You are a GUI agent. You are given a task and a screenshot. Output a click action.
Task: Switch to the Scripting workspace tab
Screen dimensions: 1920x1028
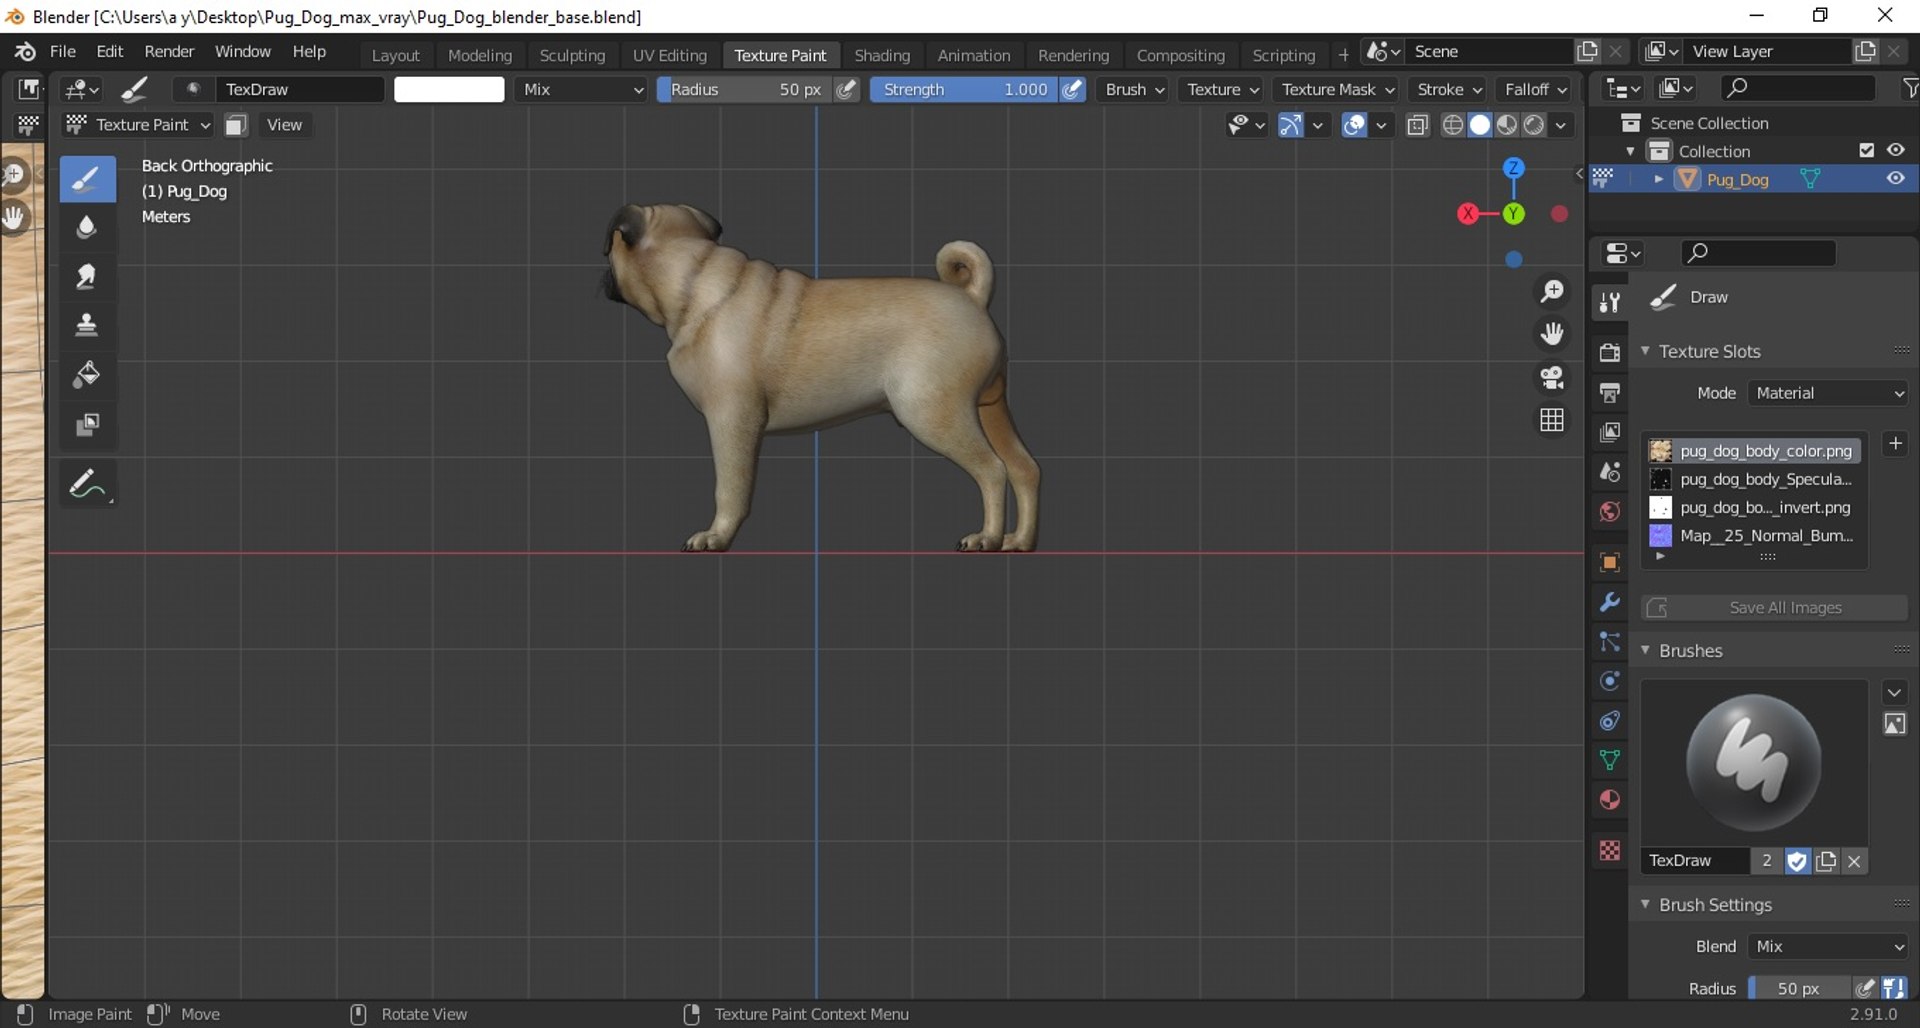[1283, 55]
